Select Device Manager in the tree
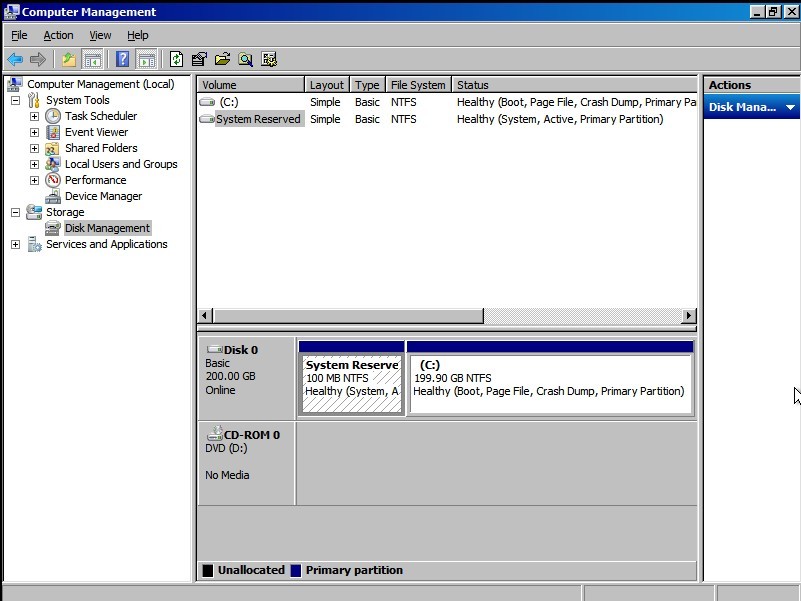 [103, 196]
